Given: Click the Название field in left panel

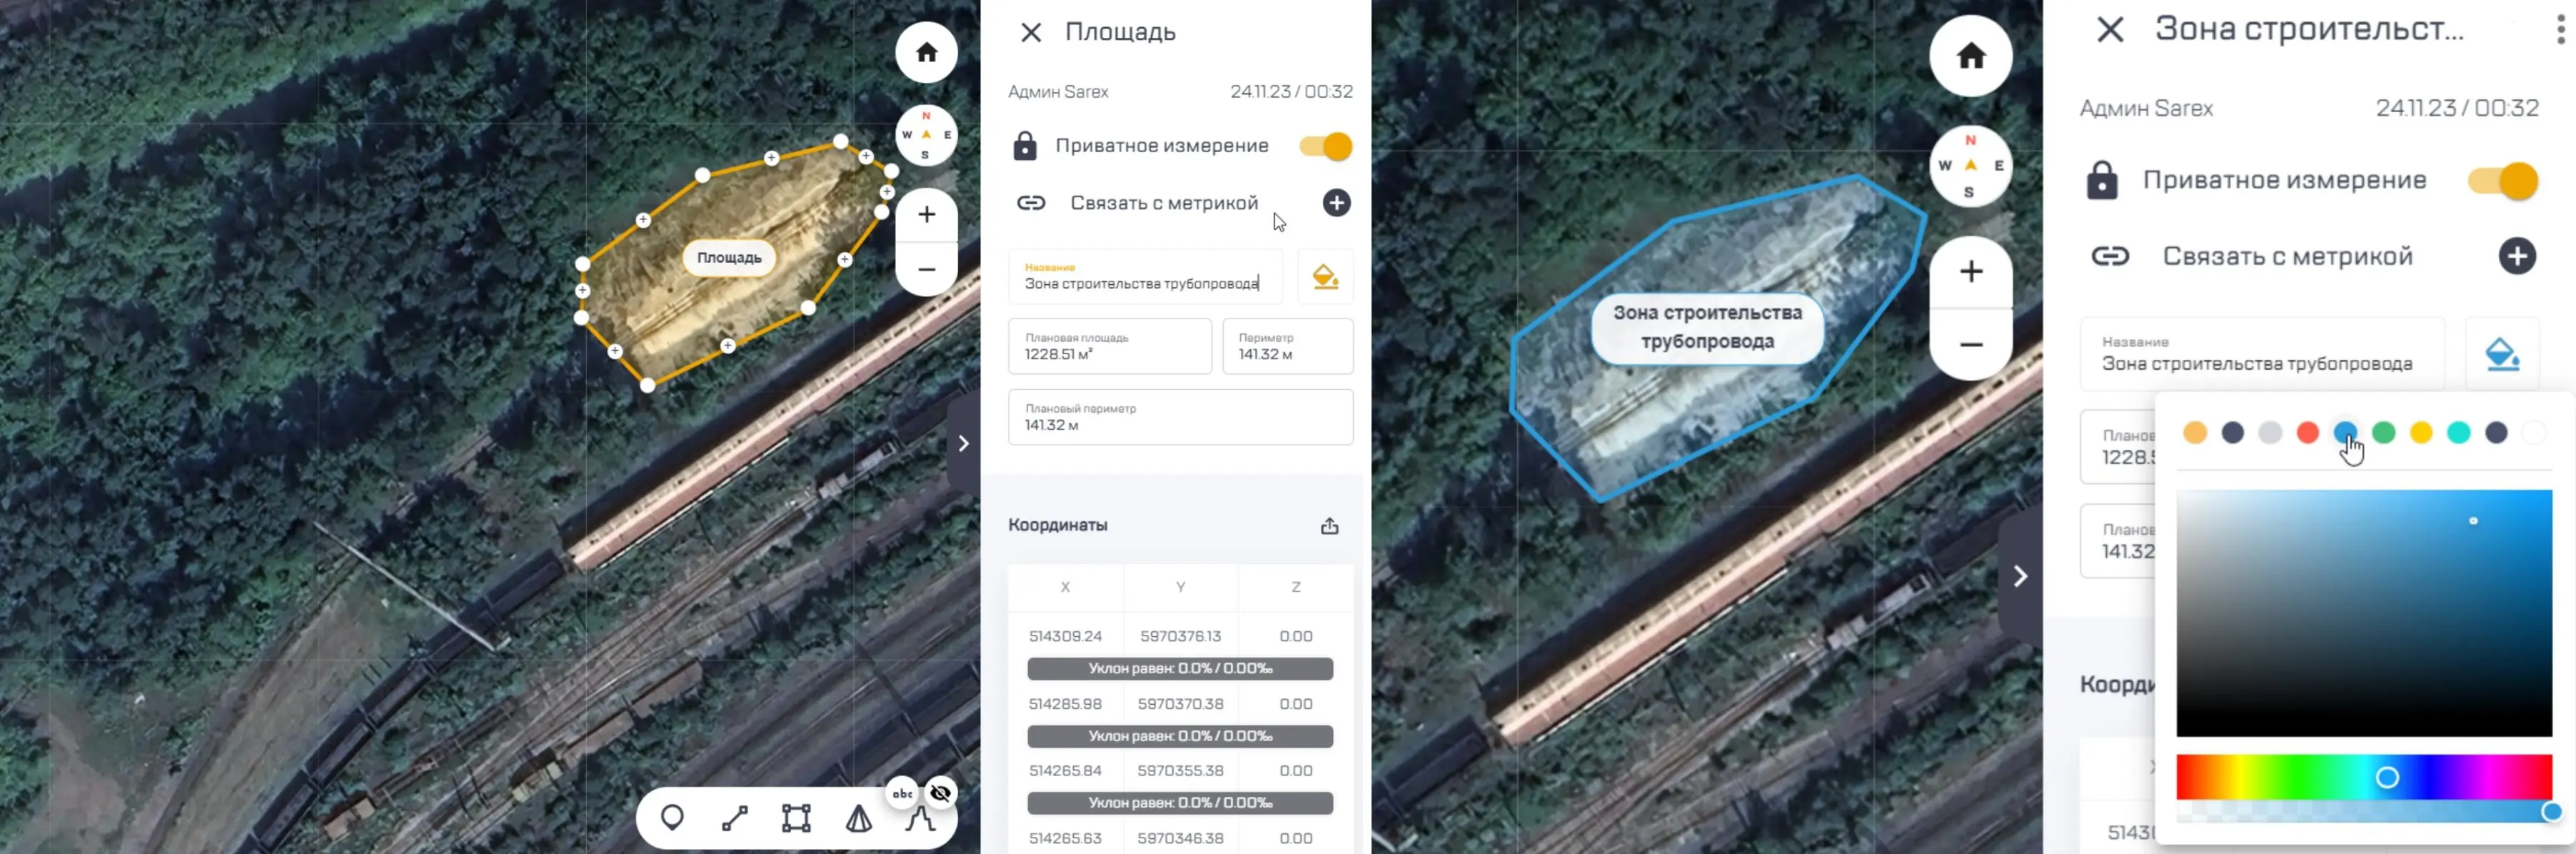Looking at the screenshot, I should coord(1144,277).
